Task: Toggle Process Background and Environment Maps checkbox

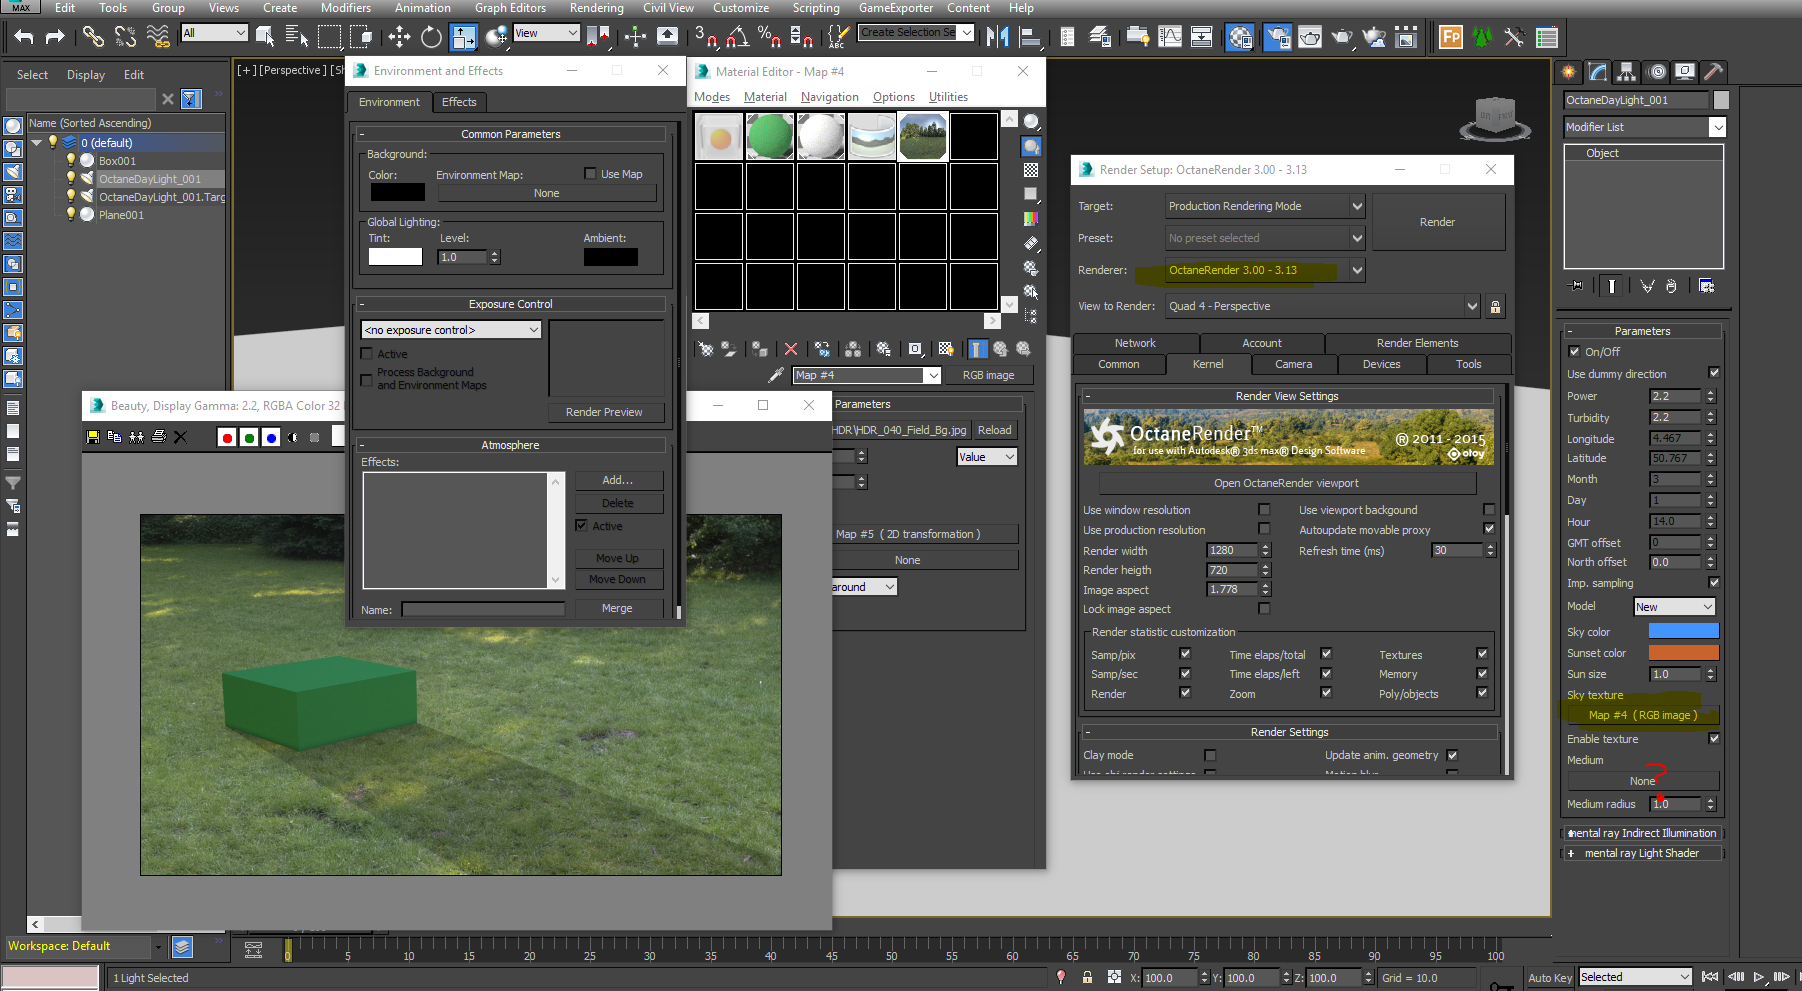Action: (366, 379)
